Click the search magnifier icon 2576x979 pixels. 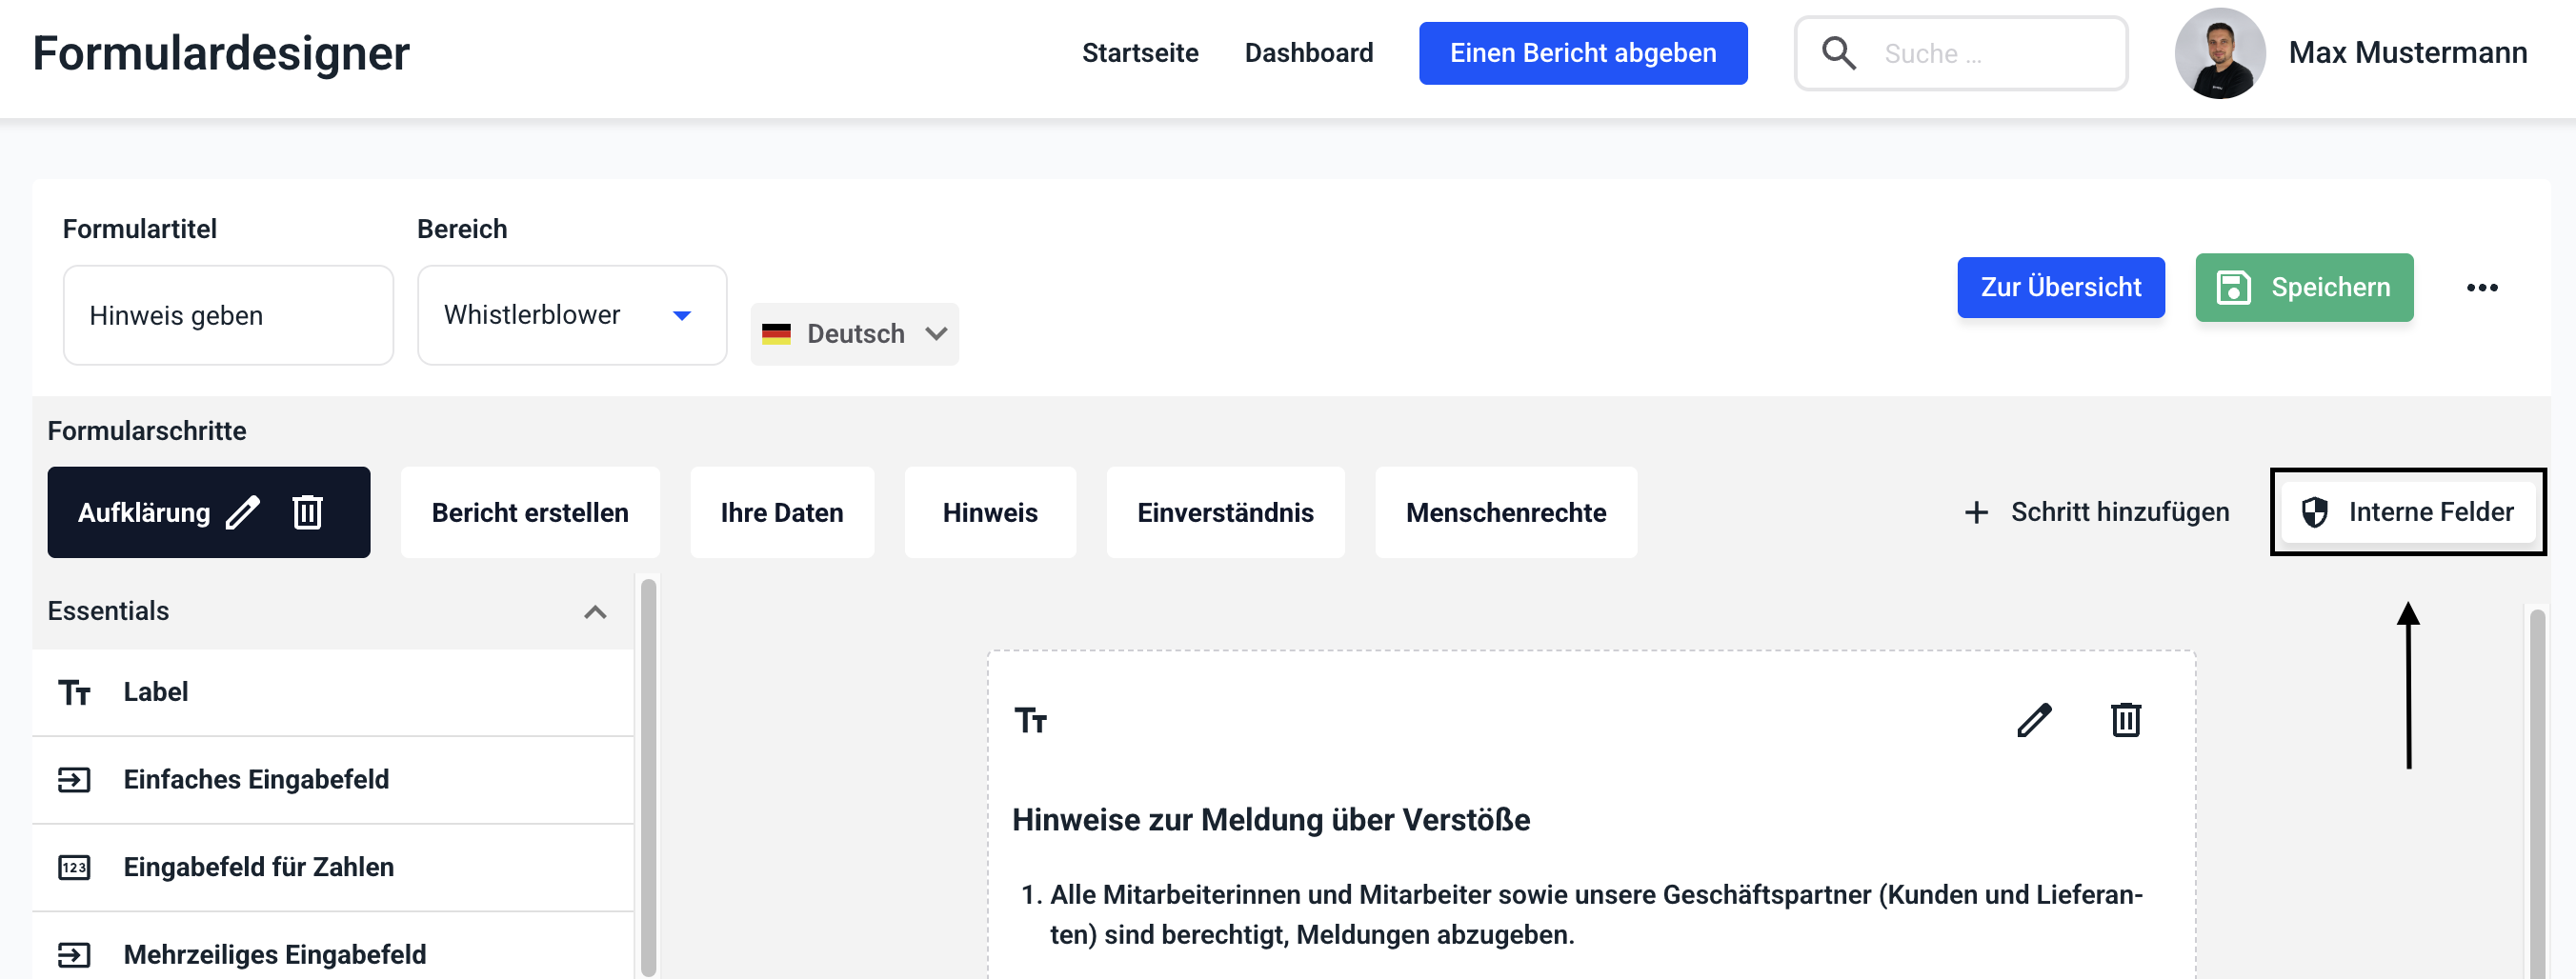pyautogui.click(x=1838, y=53)
